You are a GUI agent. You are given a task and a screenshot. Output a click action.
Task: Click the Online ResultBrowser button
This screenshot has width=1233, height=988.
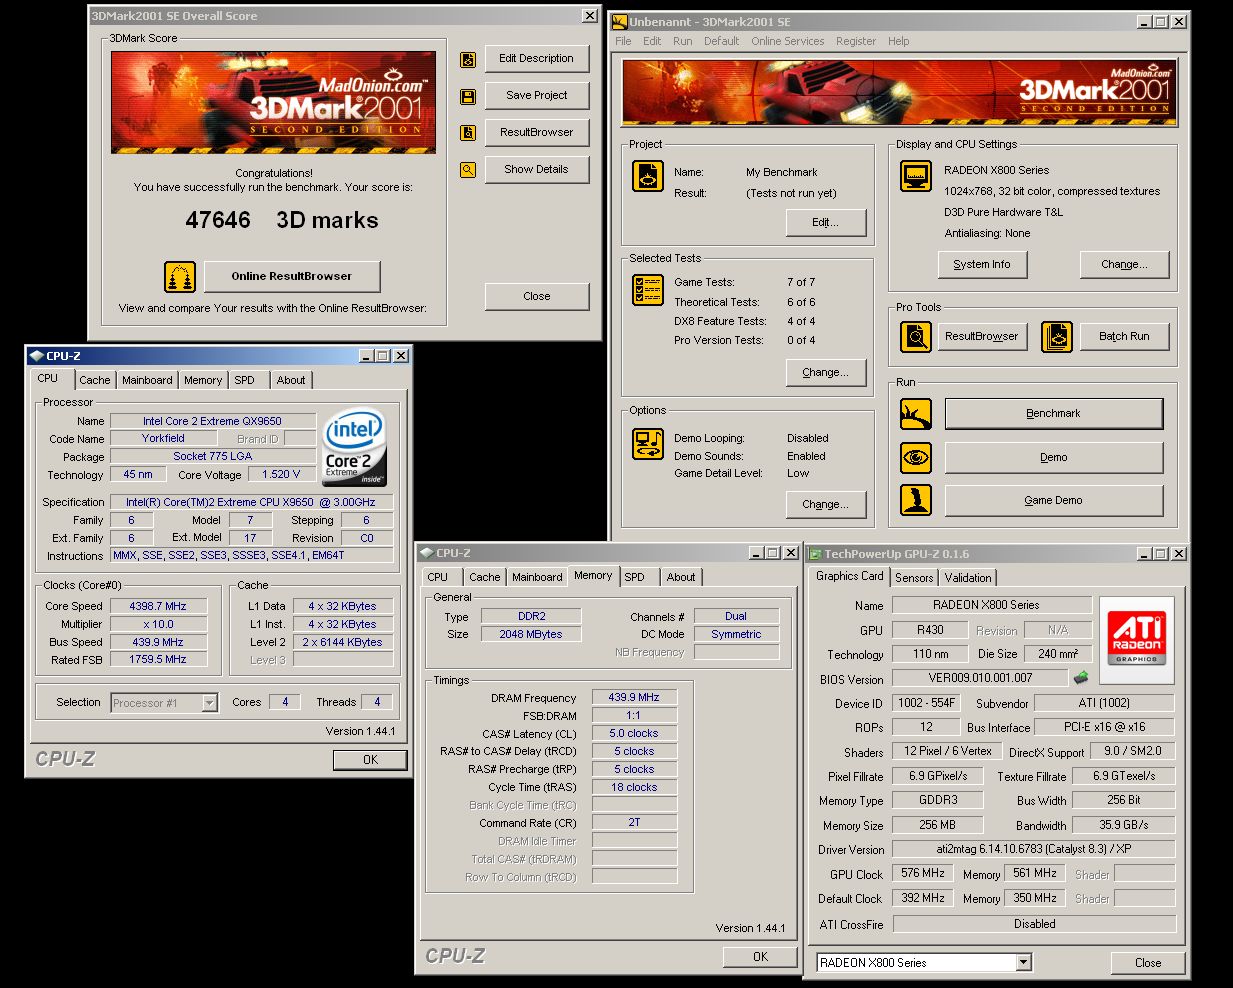292,276
